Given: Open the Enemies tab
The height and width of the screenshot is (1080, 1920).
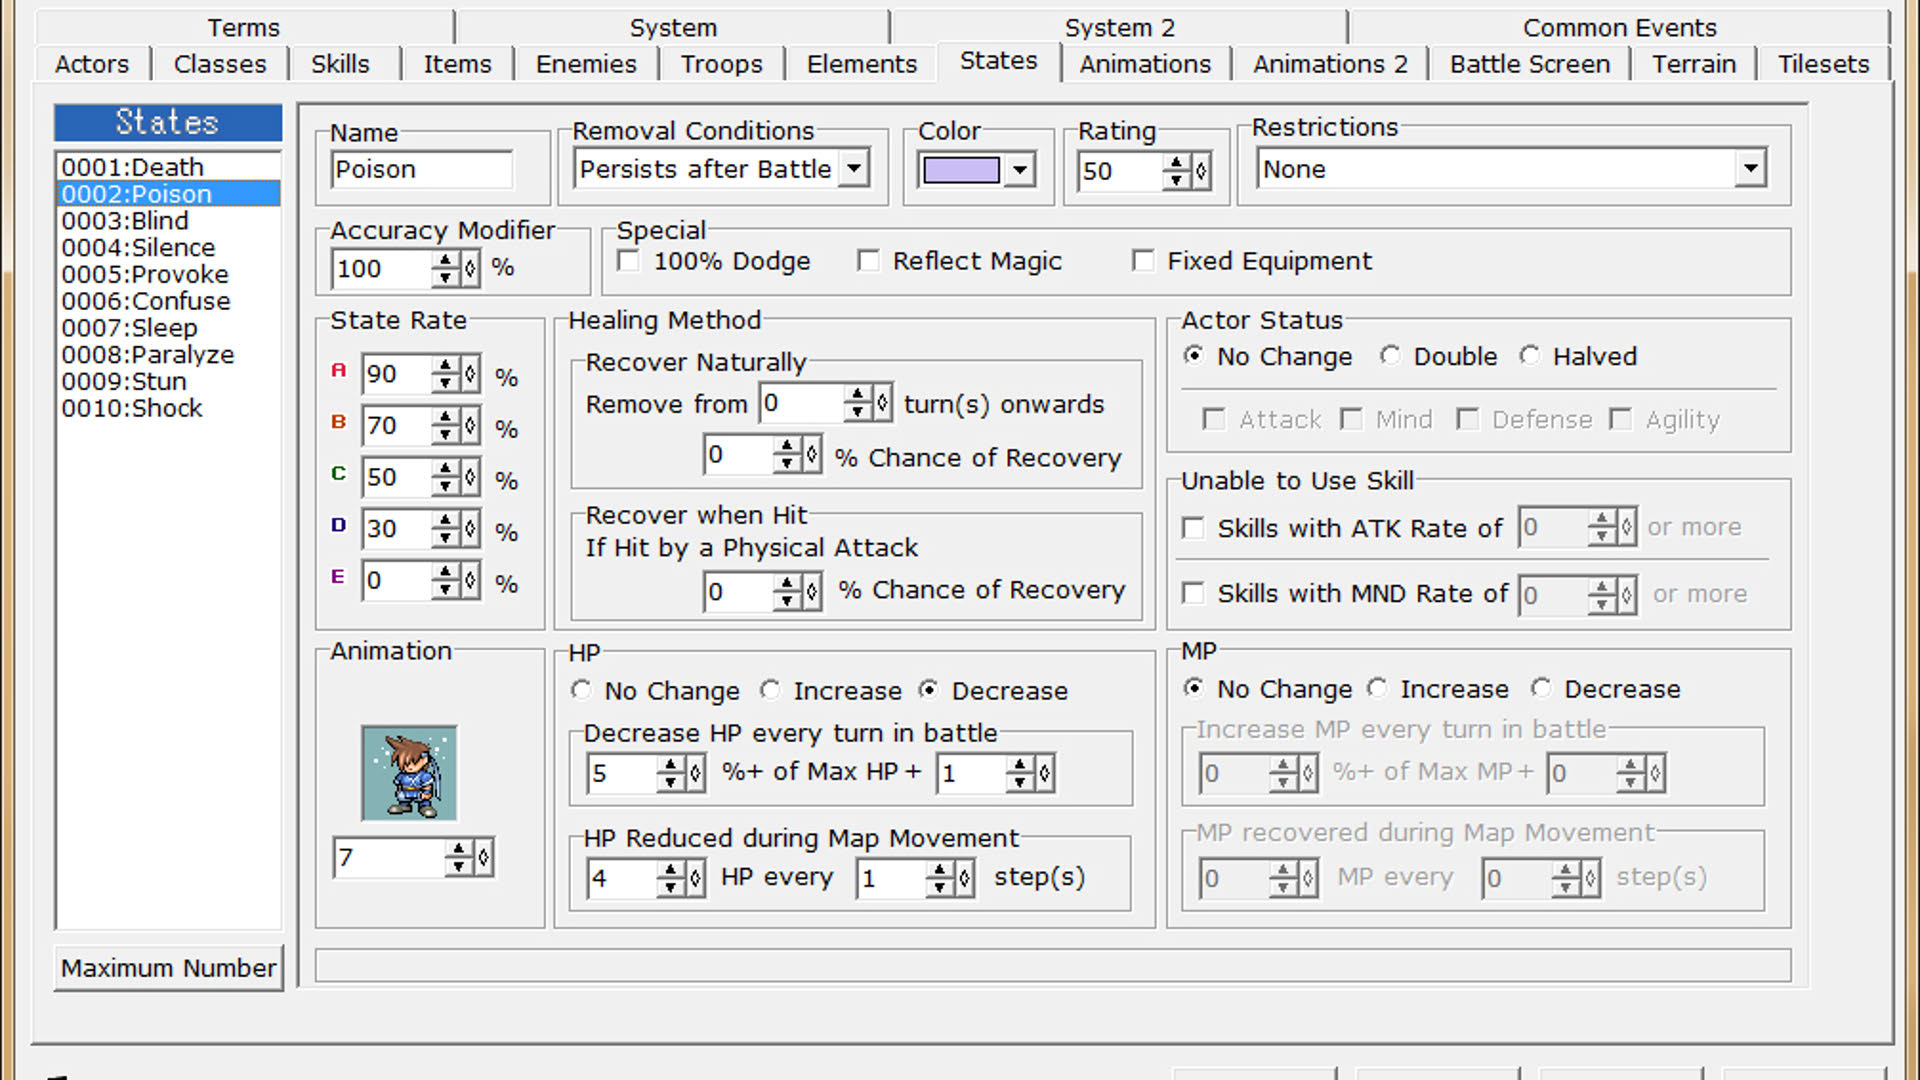Looking at the screenshot, I should [586, 64].
